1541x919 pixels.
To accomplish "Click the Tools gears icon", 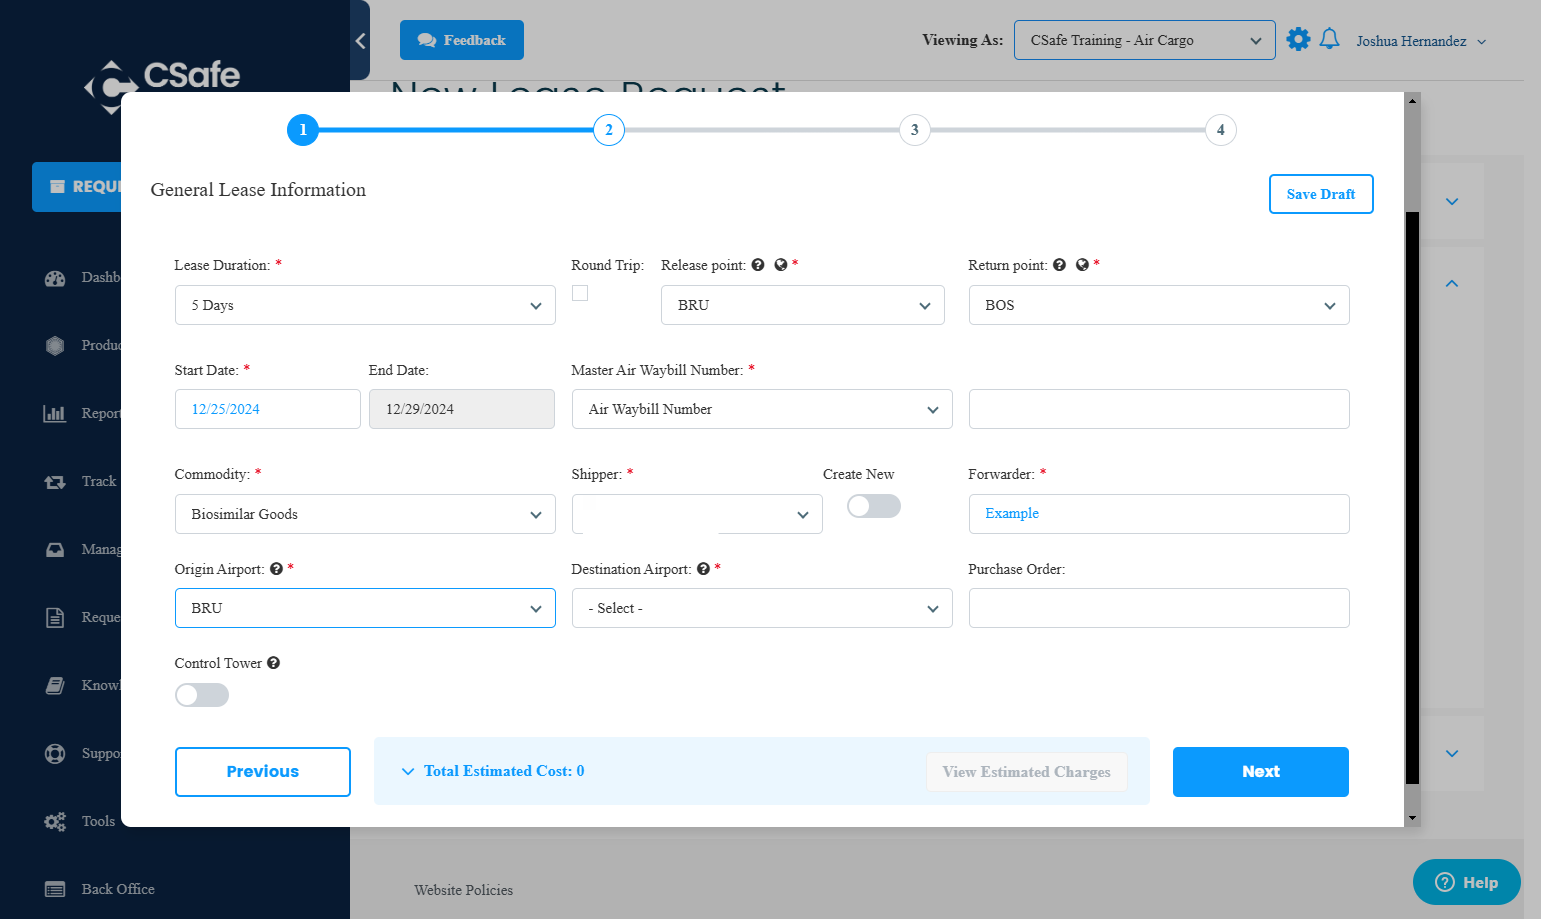I will pos(55,822).
